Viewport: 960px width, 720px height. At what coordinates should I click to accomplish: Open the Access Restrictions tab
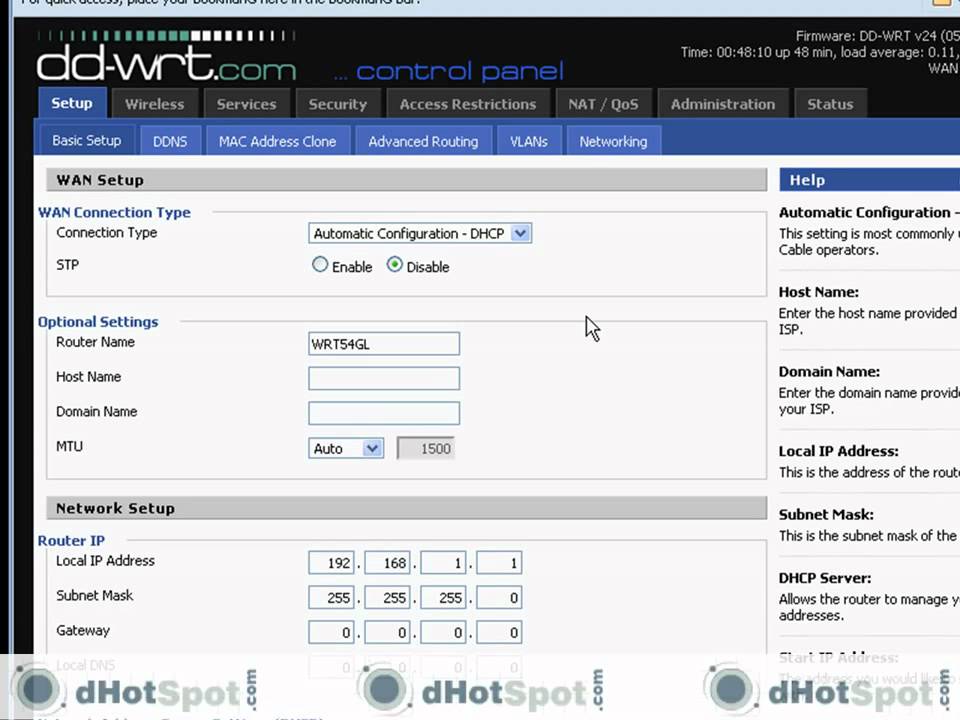(468, 104)
